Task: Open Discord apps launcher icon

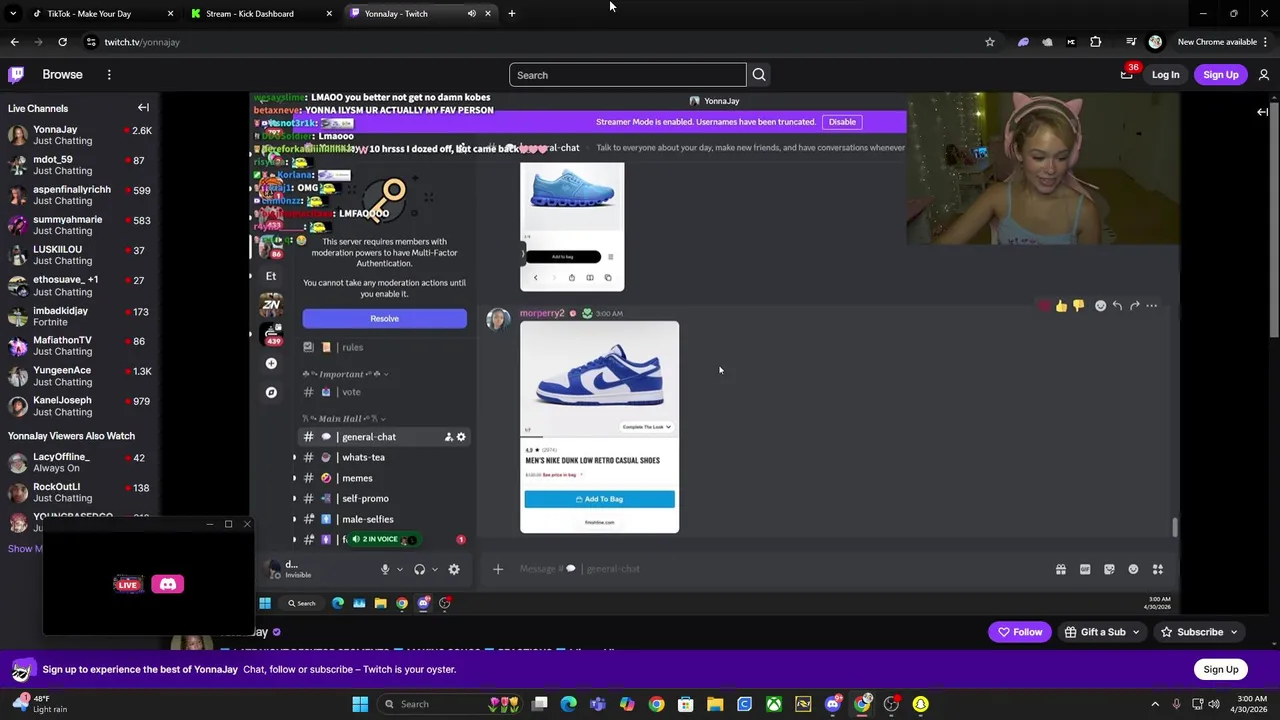Action: point(1157,569)
